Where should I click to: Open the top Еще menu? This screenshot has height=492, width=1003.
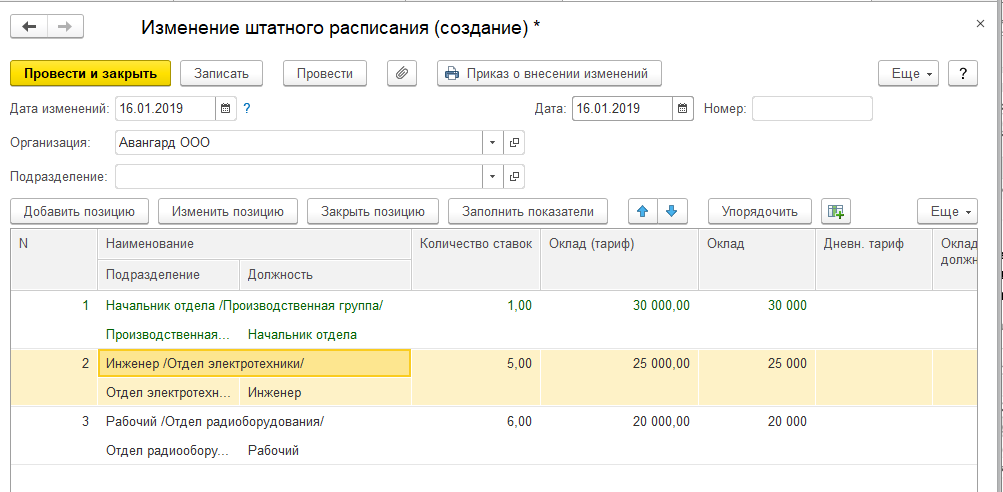point(908,73)
